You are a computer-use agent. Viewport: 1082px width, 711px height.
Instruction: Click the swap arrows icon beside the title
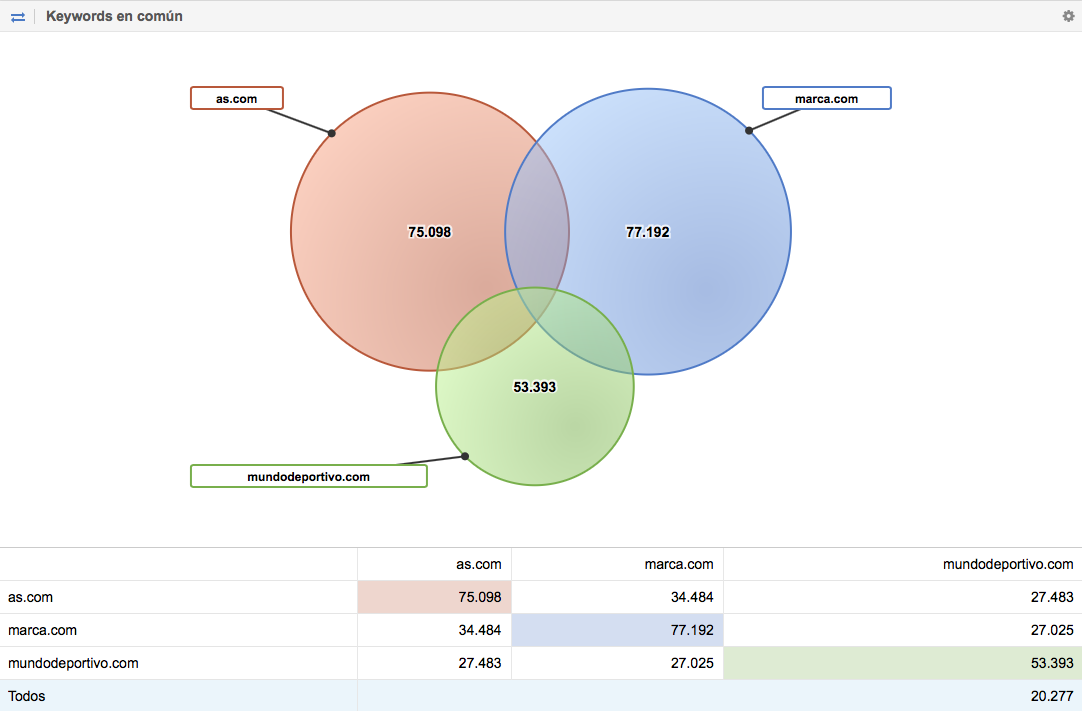coord(18,17)
